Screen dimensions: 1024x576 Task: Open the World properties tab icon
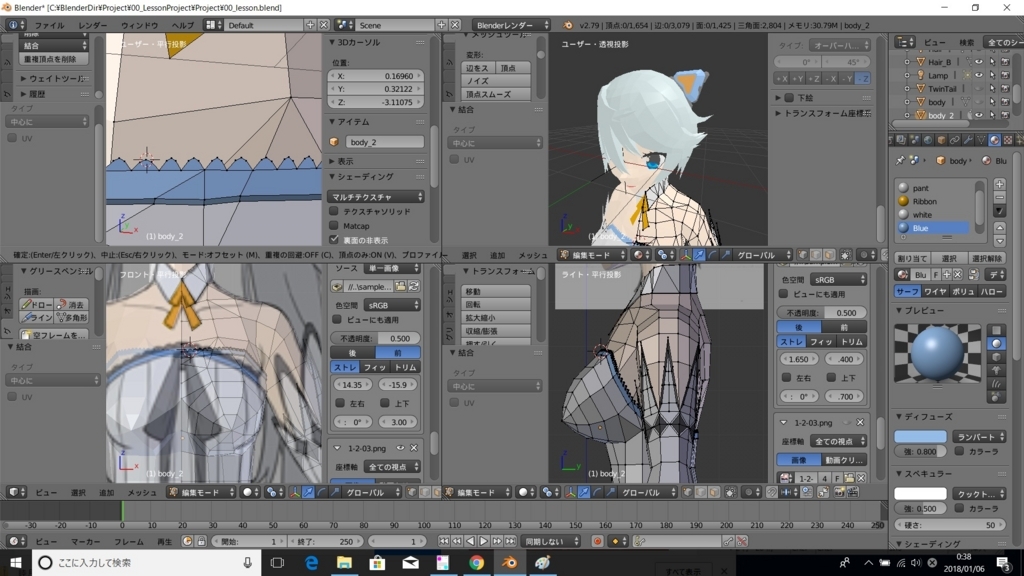click(x=927, y=140)
